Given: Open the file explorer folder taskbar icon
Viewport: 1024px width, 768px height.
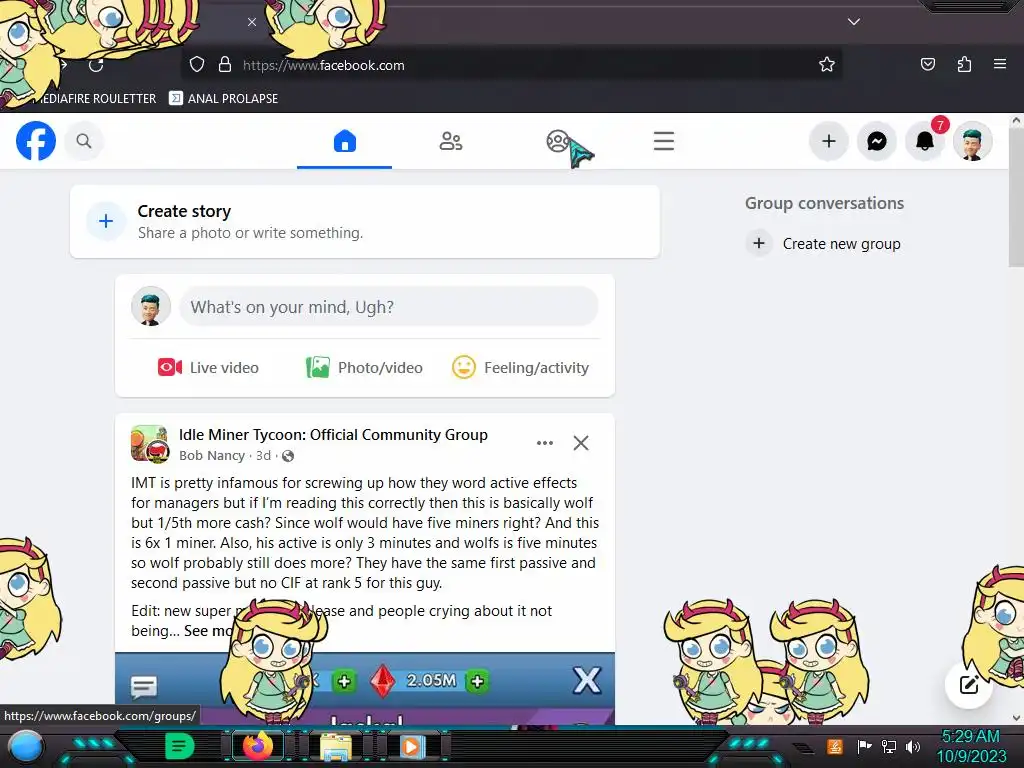Looking at the screenshot, I should [335, 746].
